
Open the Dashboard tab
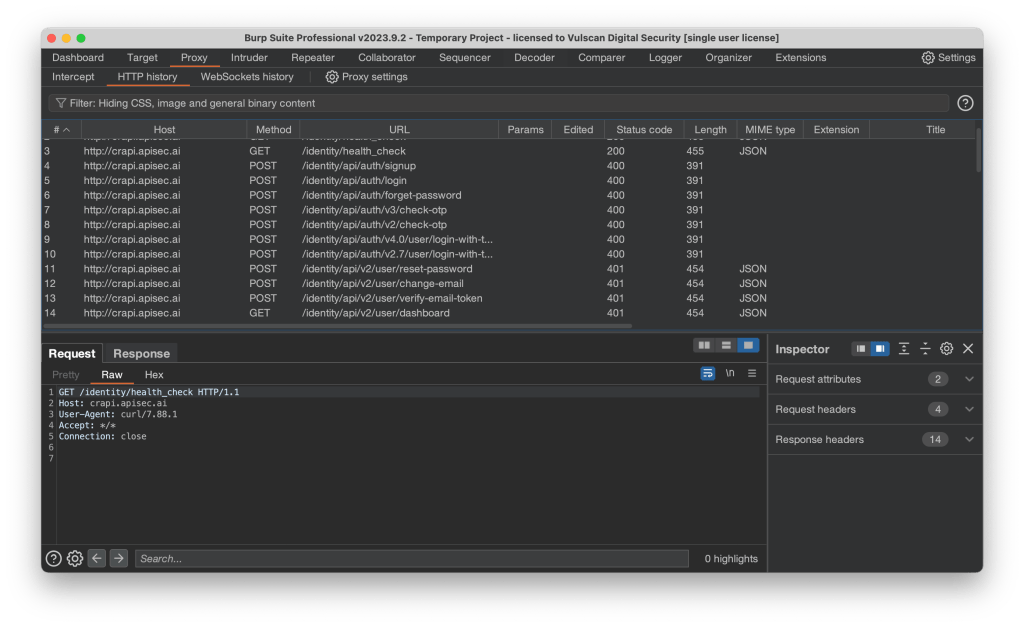point(78,57)
